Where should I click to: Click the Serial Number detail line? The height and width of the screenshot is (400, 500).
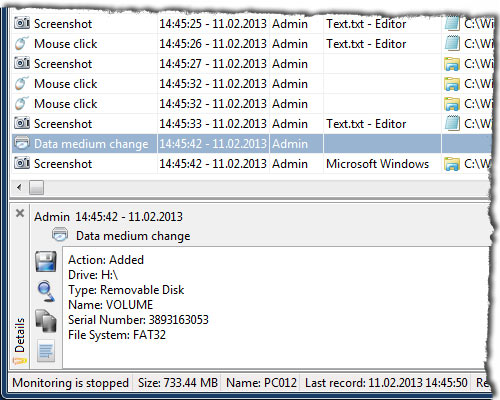(138, 320)
